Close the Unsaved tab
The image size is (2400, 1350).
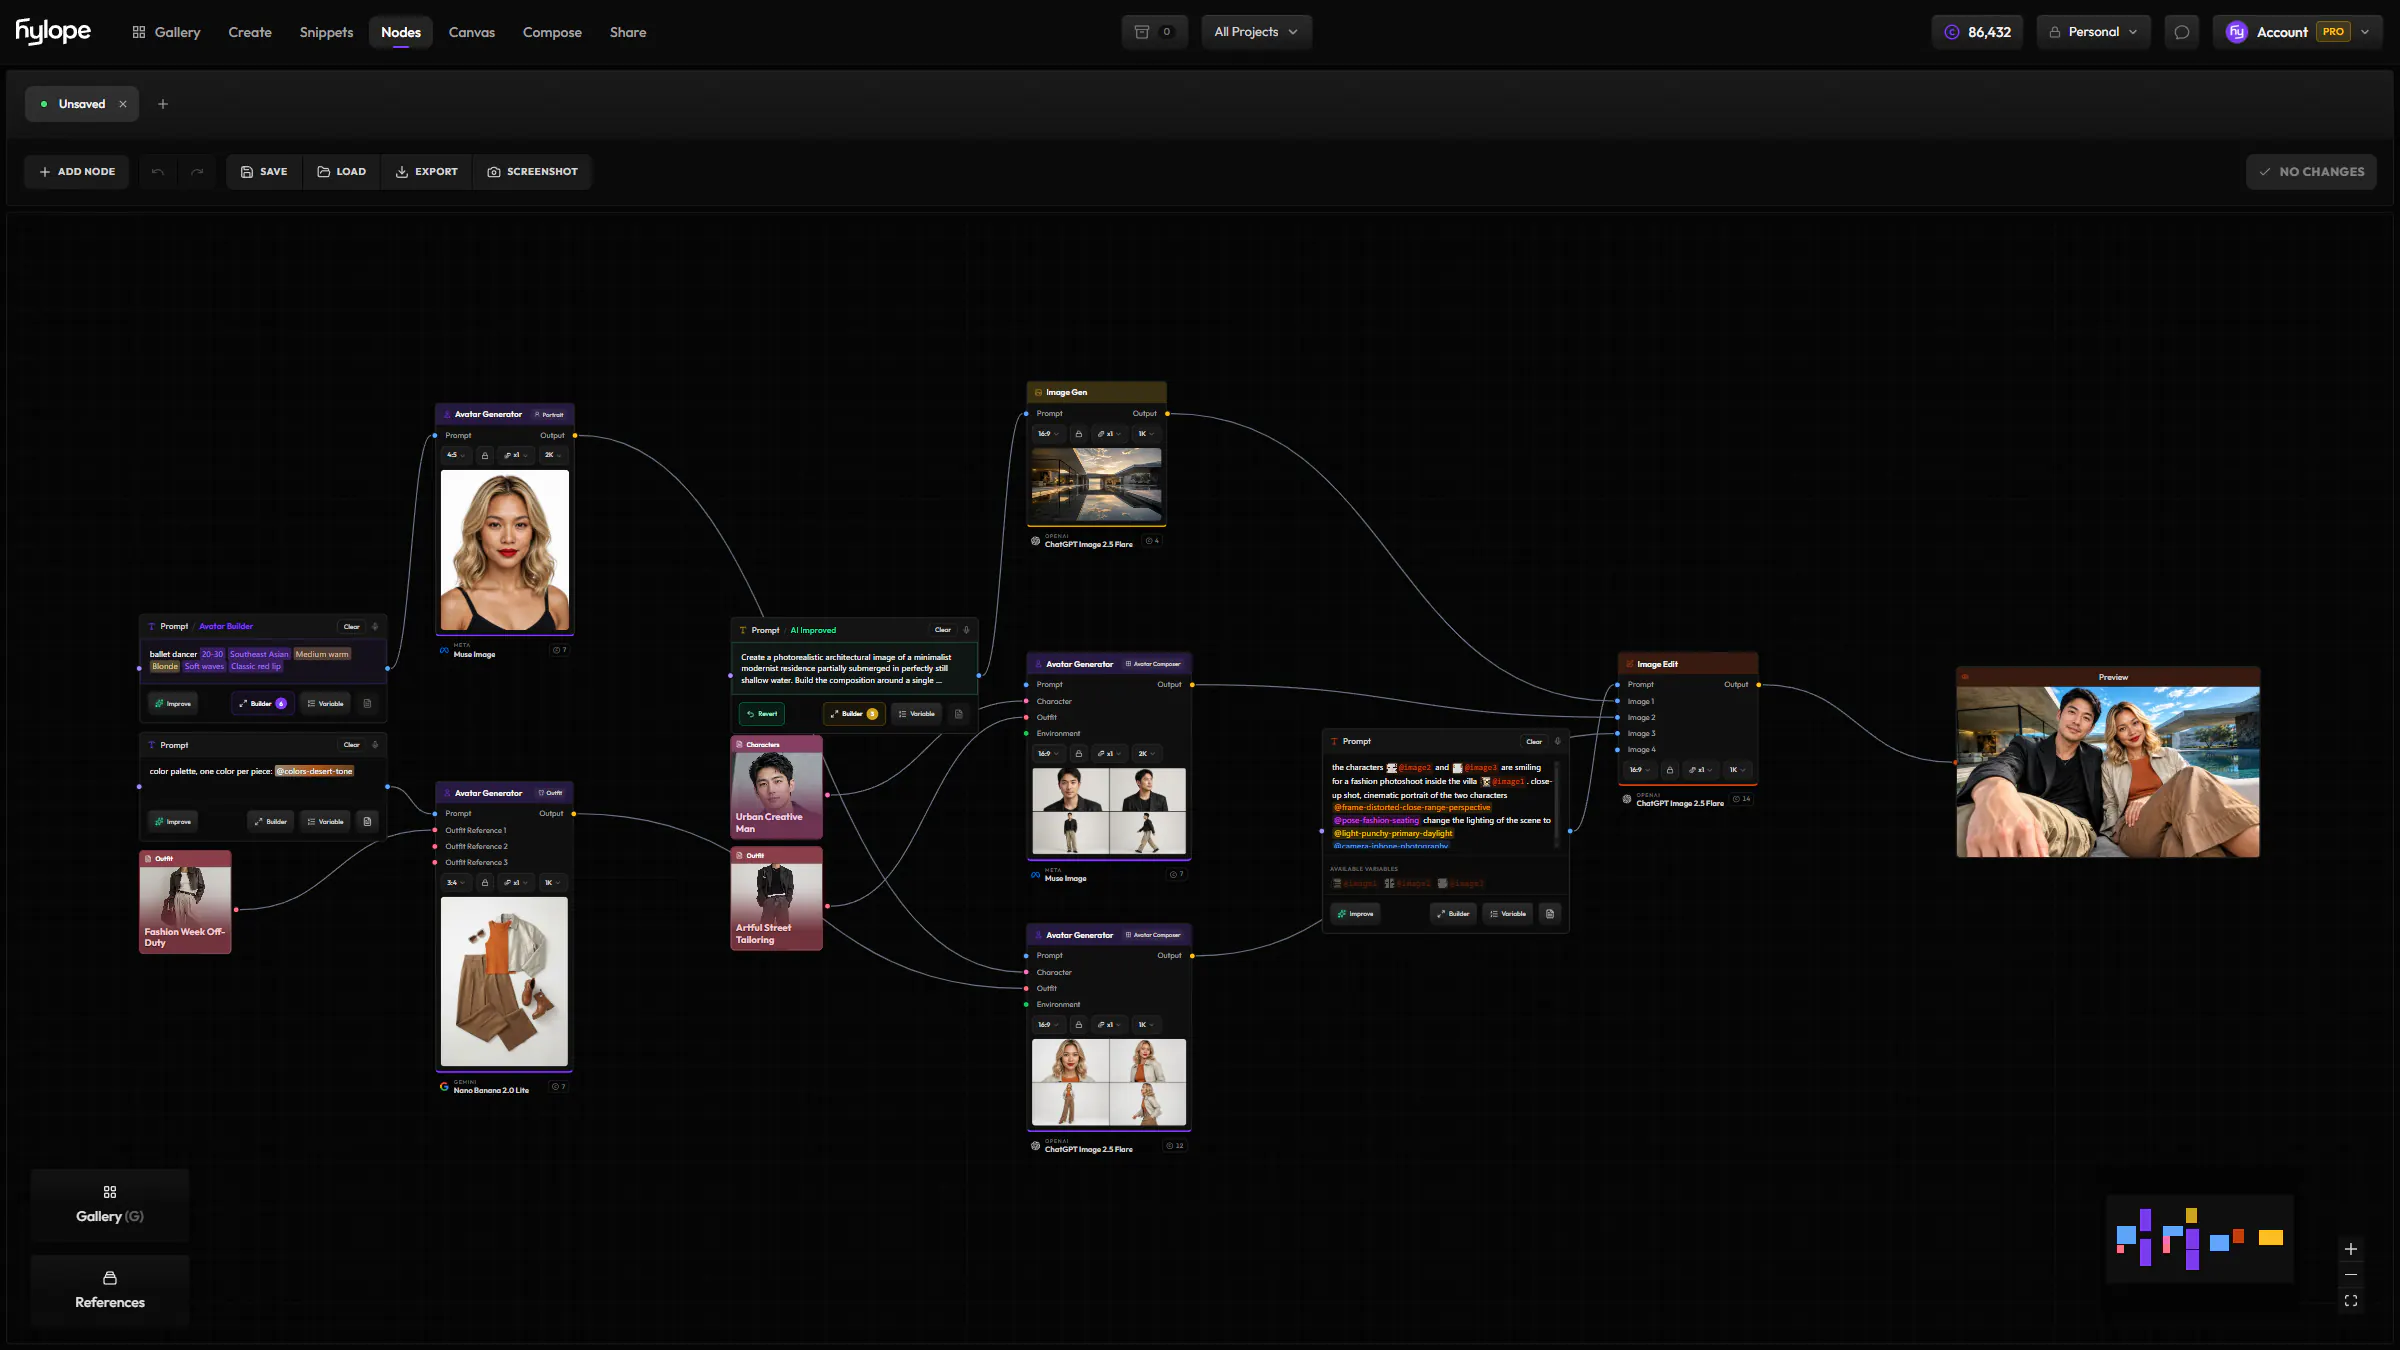tap(123, 104)
